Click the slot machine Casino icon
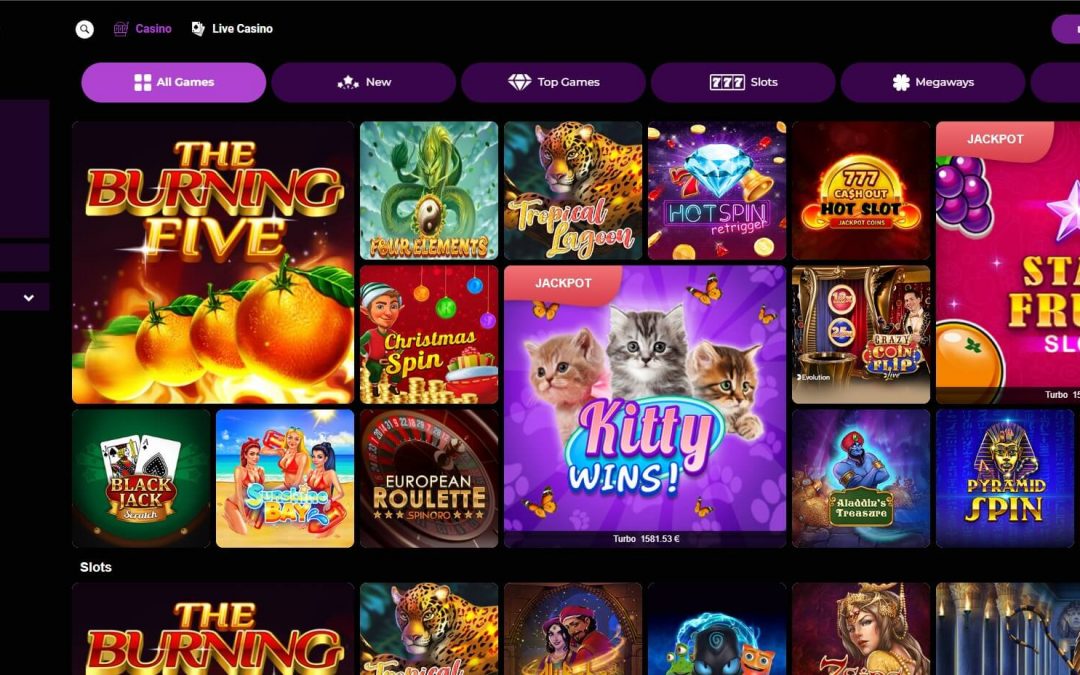This screenshot has height=675, width=1080. (121, 29)
